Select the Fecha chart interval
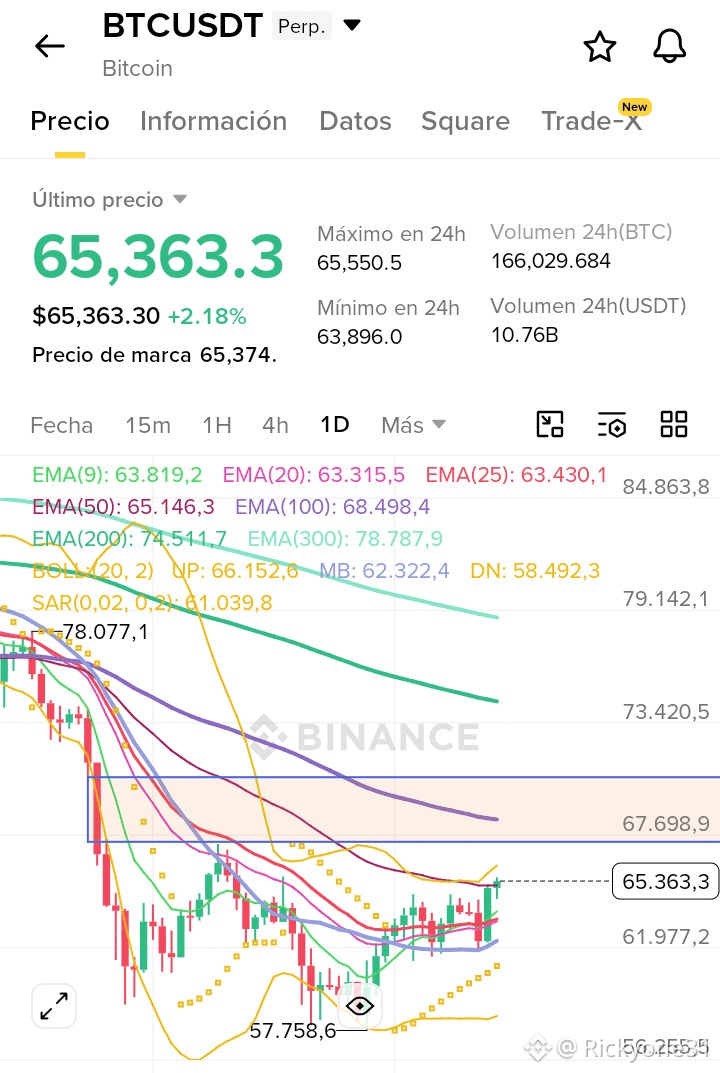 (x=62, y=425)
